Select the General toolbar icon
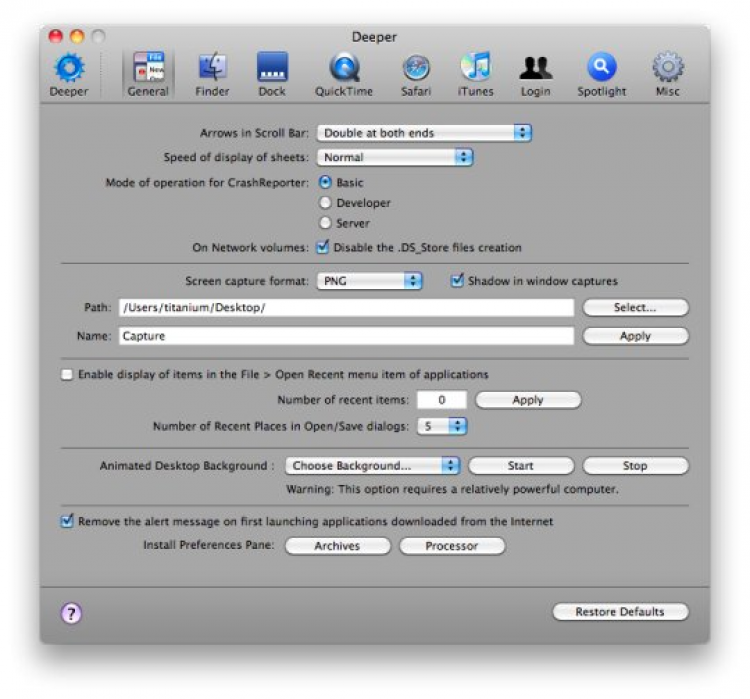 pos(148,74)
